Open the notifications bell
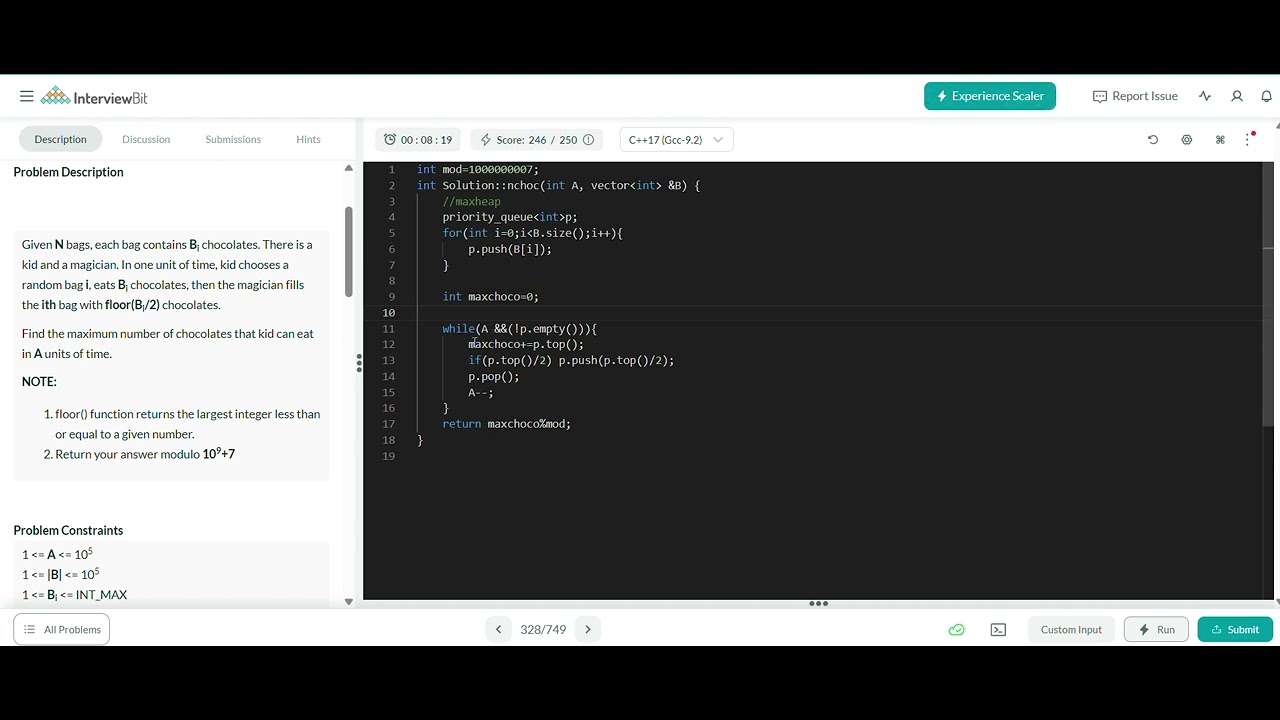 (x=1266, y=96)
